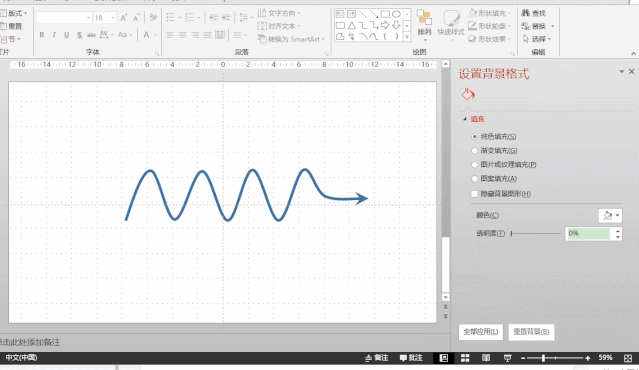
Task: Switch to reading view
Action: (x=486, y=358)
